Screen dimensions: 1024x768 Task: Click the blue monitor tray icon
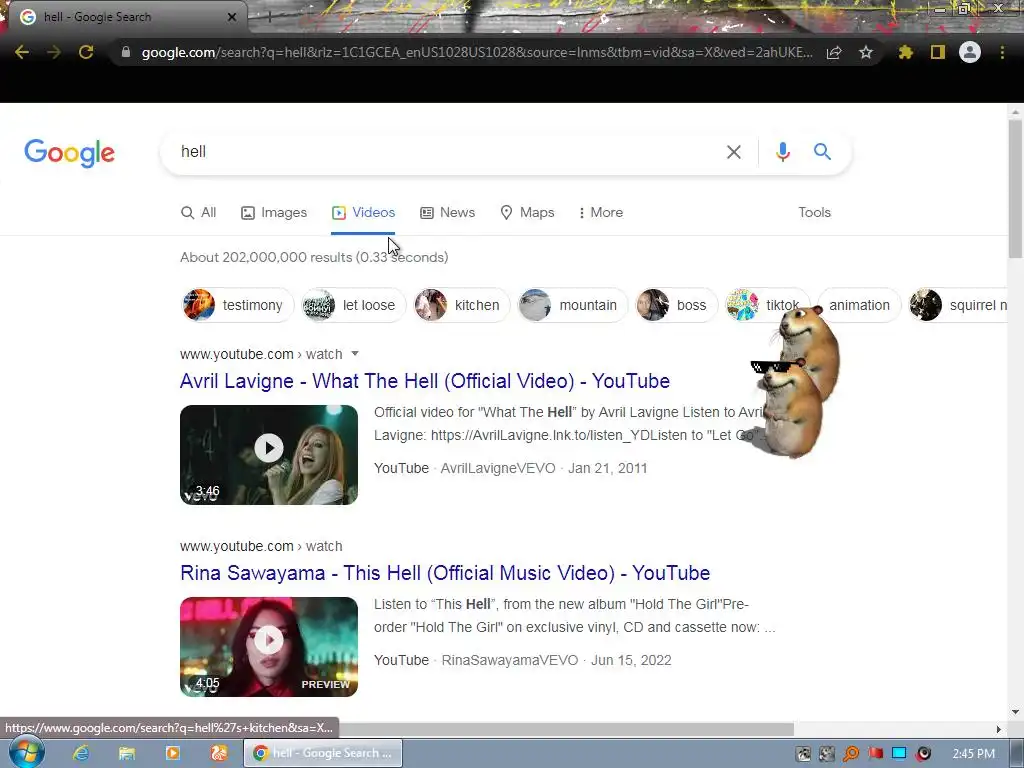point(899,754)
